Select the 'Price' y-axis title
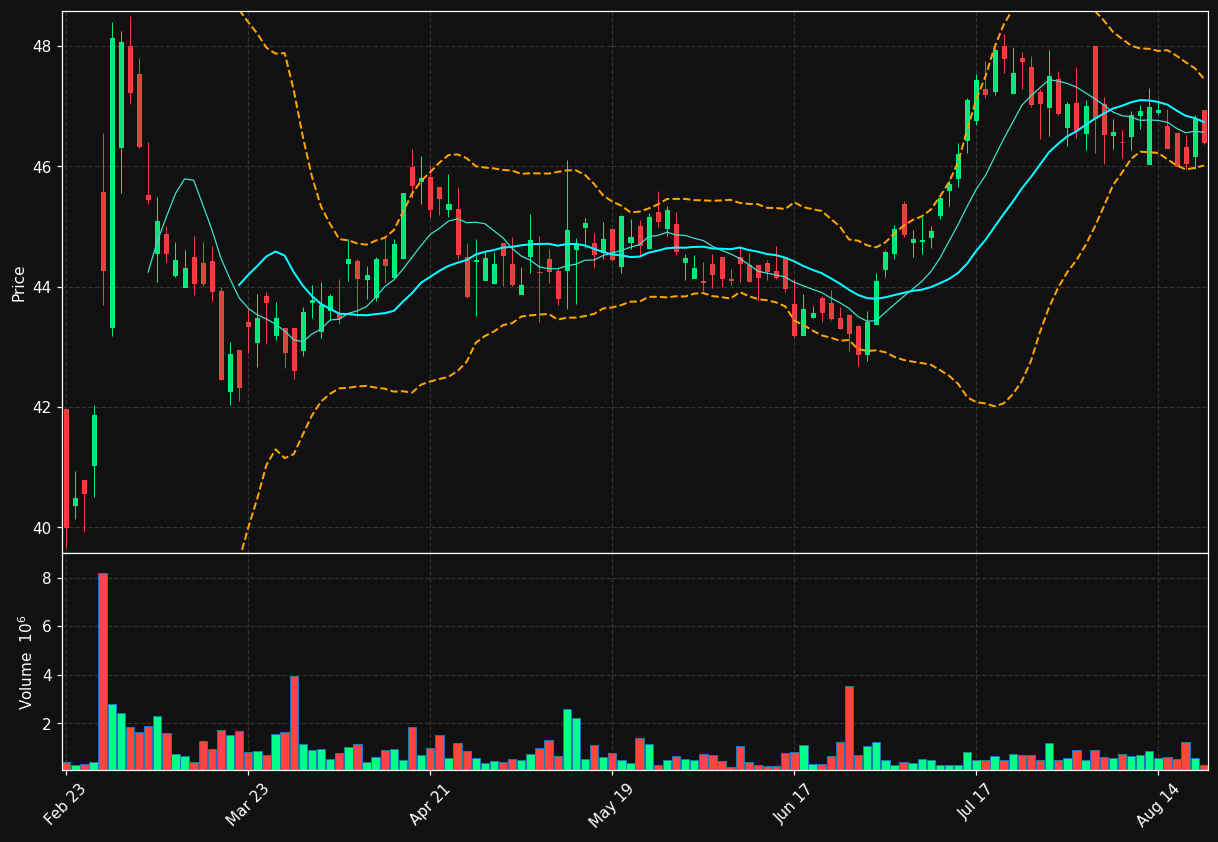Image resolution: width=1218 pixels, height=842 pixels. tap(19, 283)
